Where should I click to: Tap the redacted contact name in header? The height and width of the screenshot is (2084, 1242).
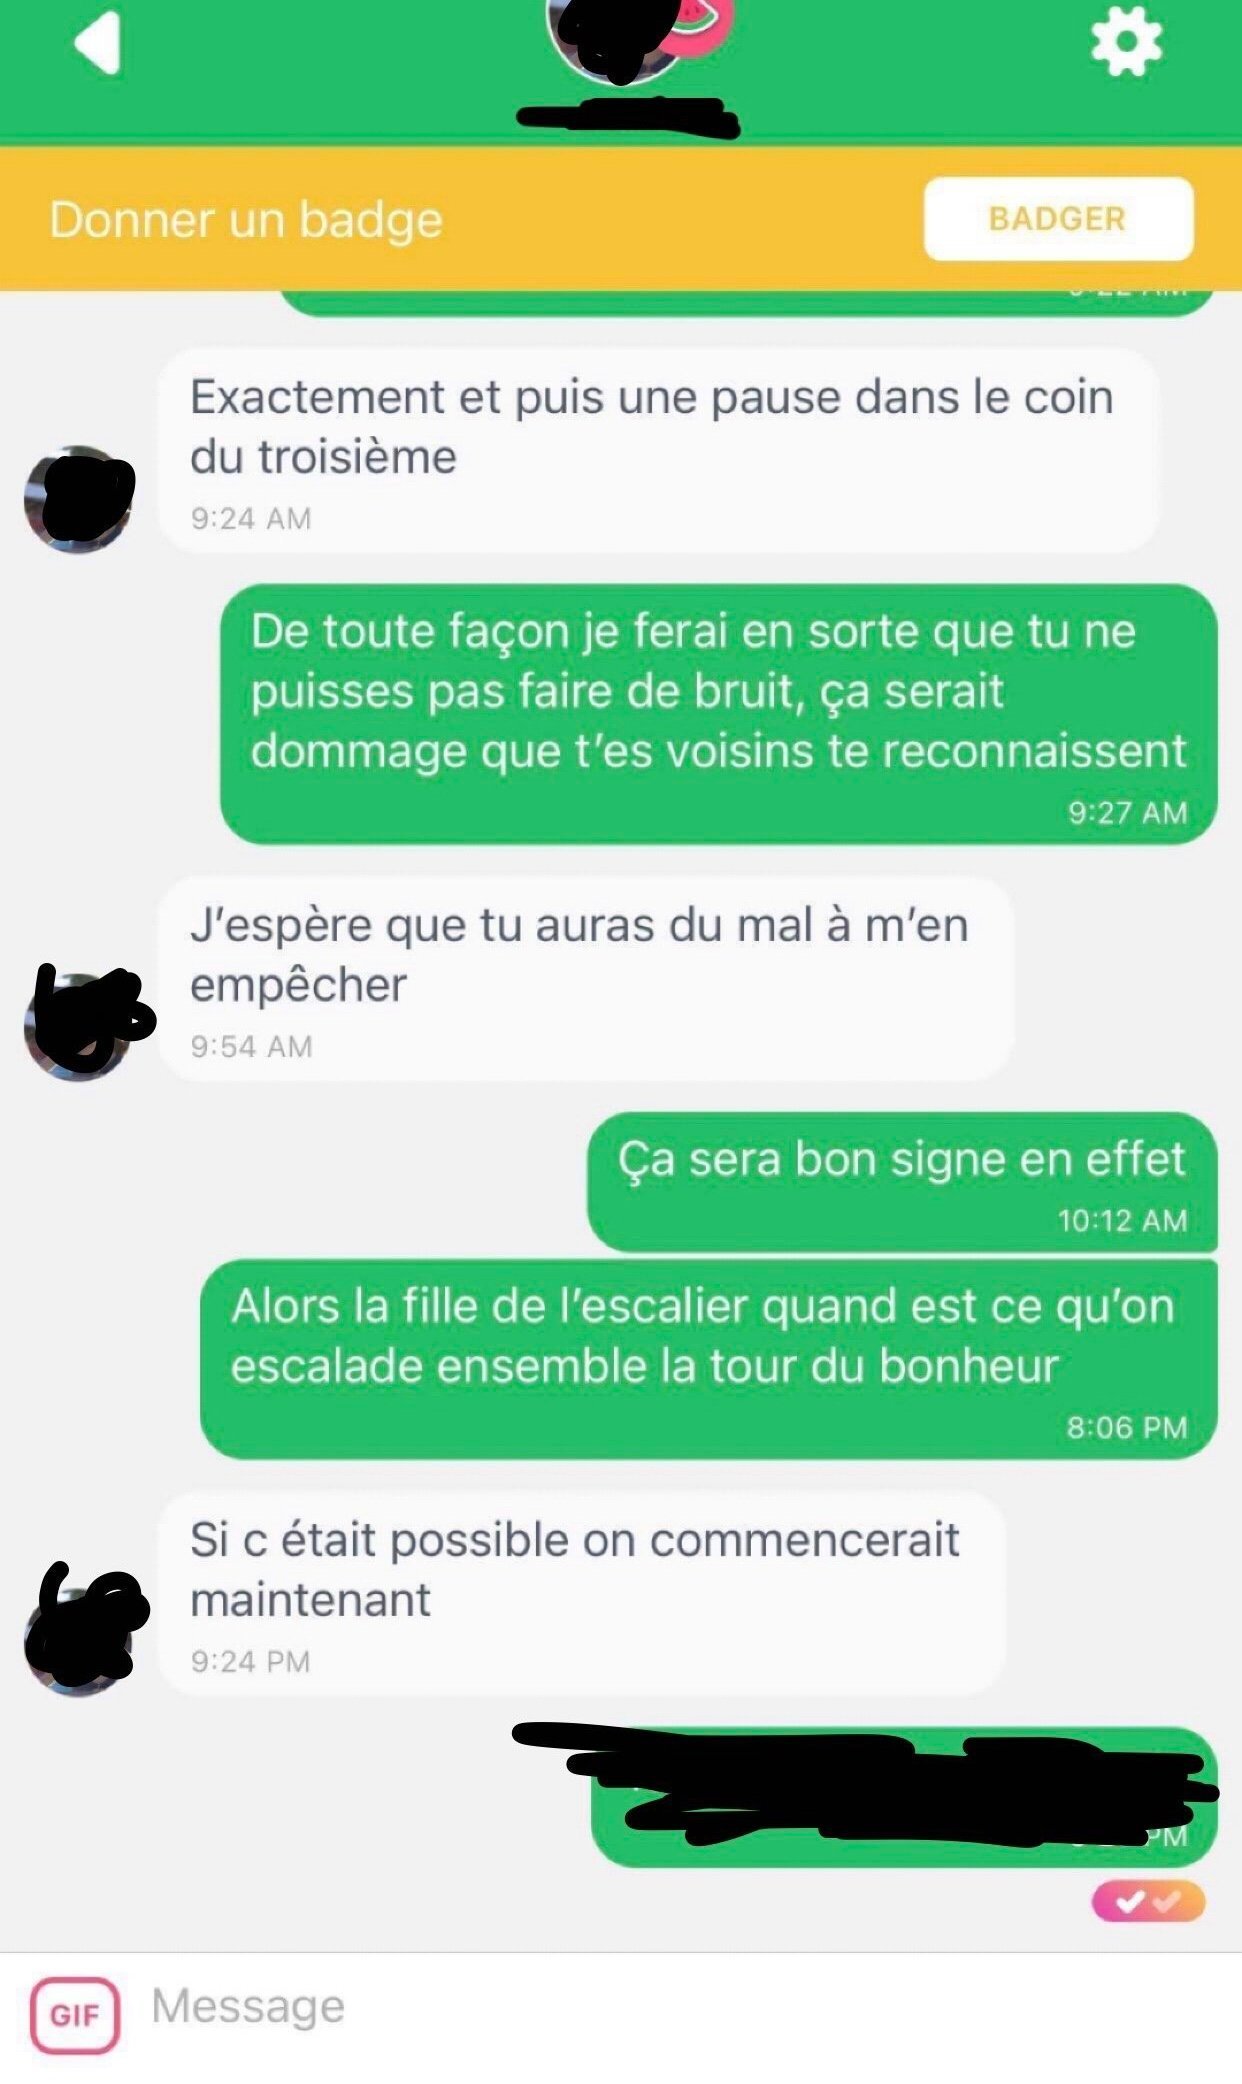[x=628, y=117]
